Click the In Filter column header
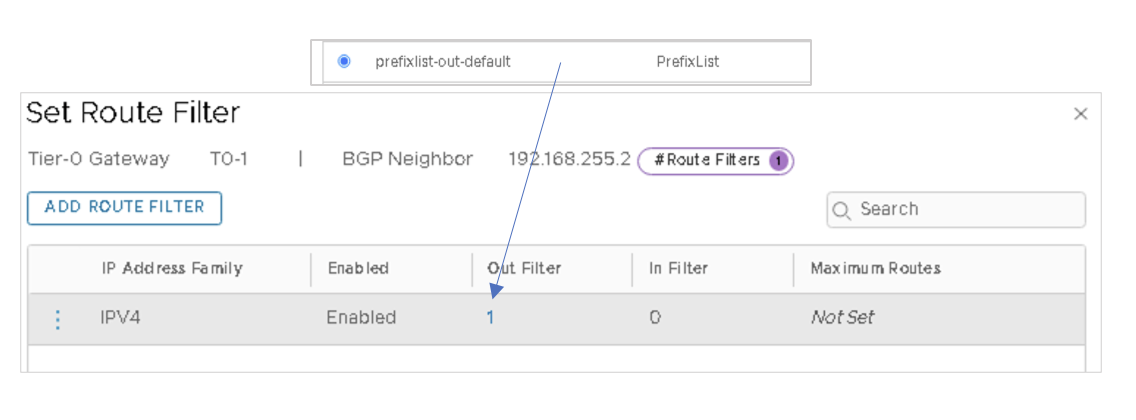Image resolution: width=1136 pixels, height=420 pixels. [678, 268]
